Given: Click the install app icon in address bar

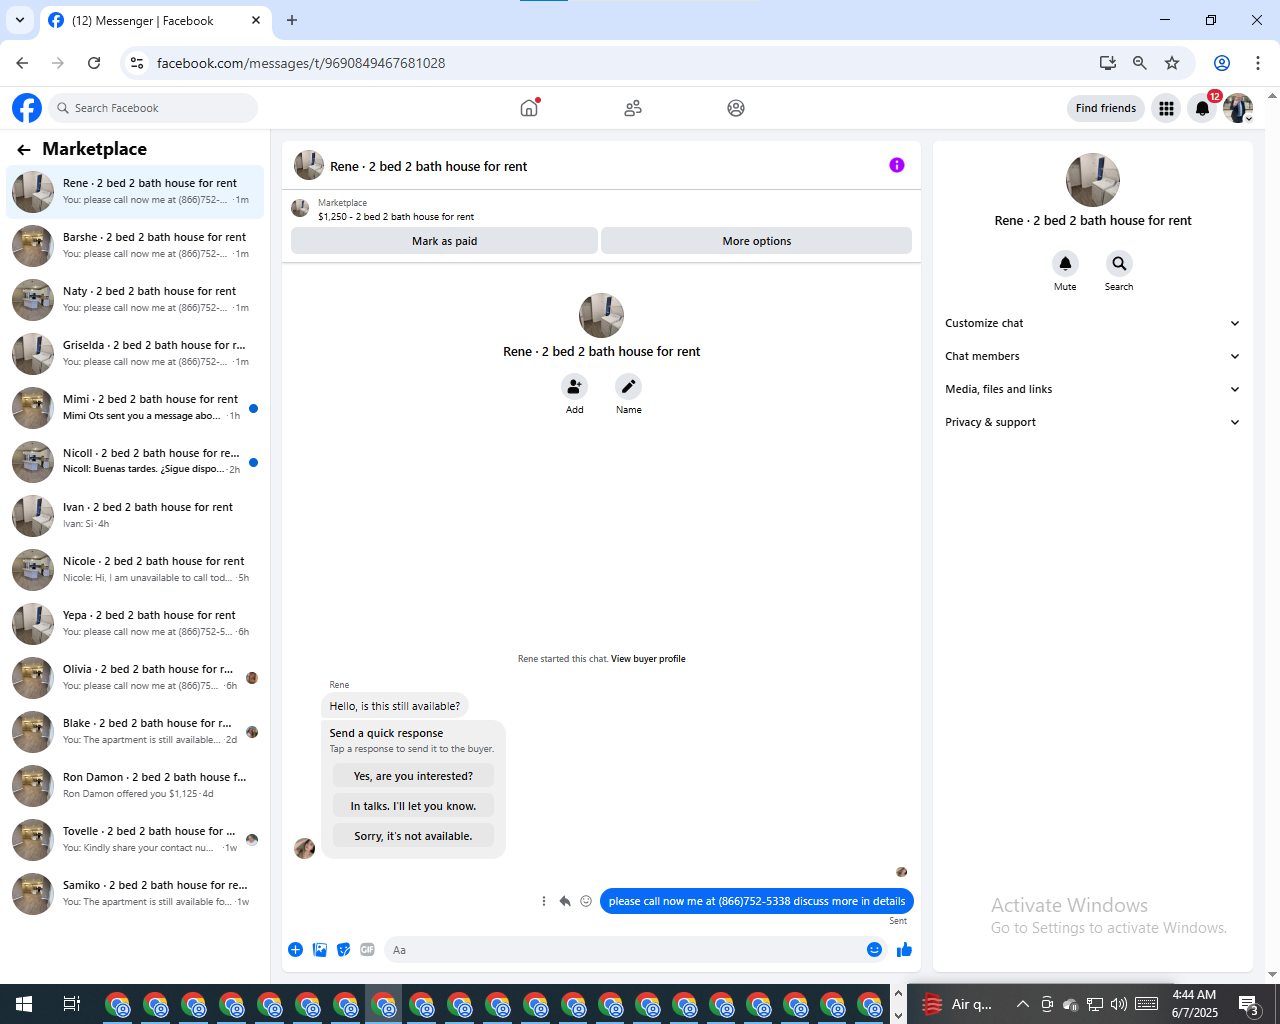Looking at the screenshot, I should tap(1108, 63).
